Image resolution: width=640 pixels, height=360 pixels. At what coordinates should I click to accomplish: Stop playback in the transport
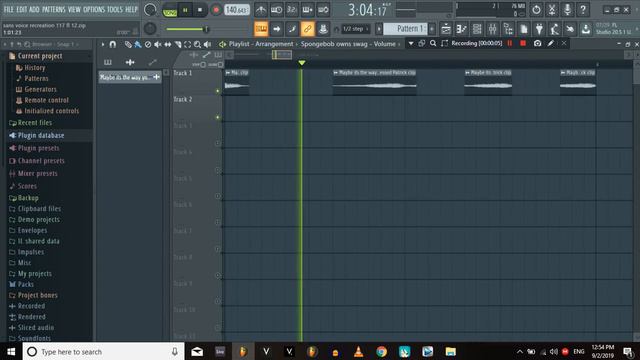coord(200,10)
